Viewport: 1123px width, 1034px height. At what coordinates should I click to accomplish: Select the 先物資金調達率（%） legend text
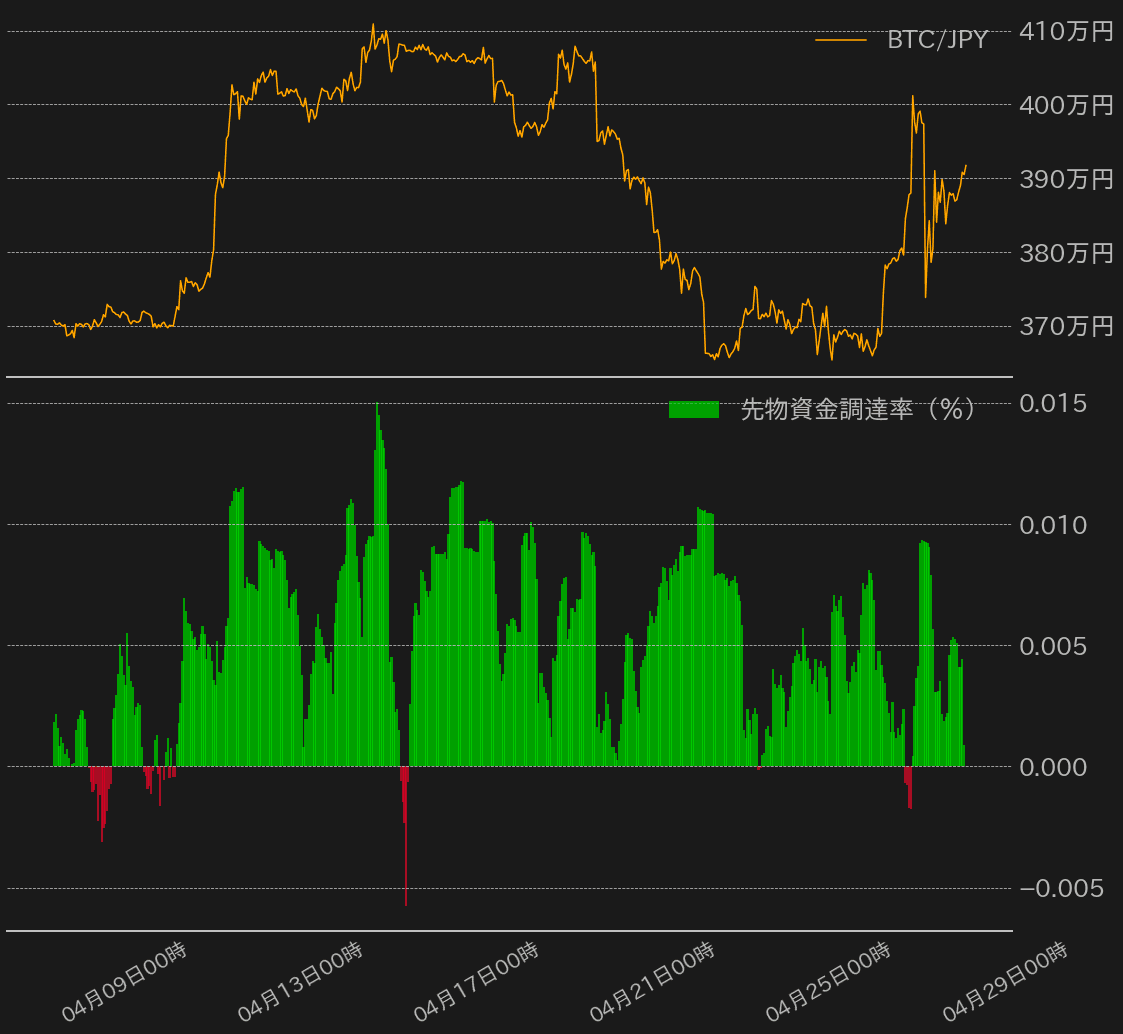858,409
